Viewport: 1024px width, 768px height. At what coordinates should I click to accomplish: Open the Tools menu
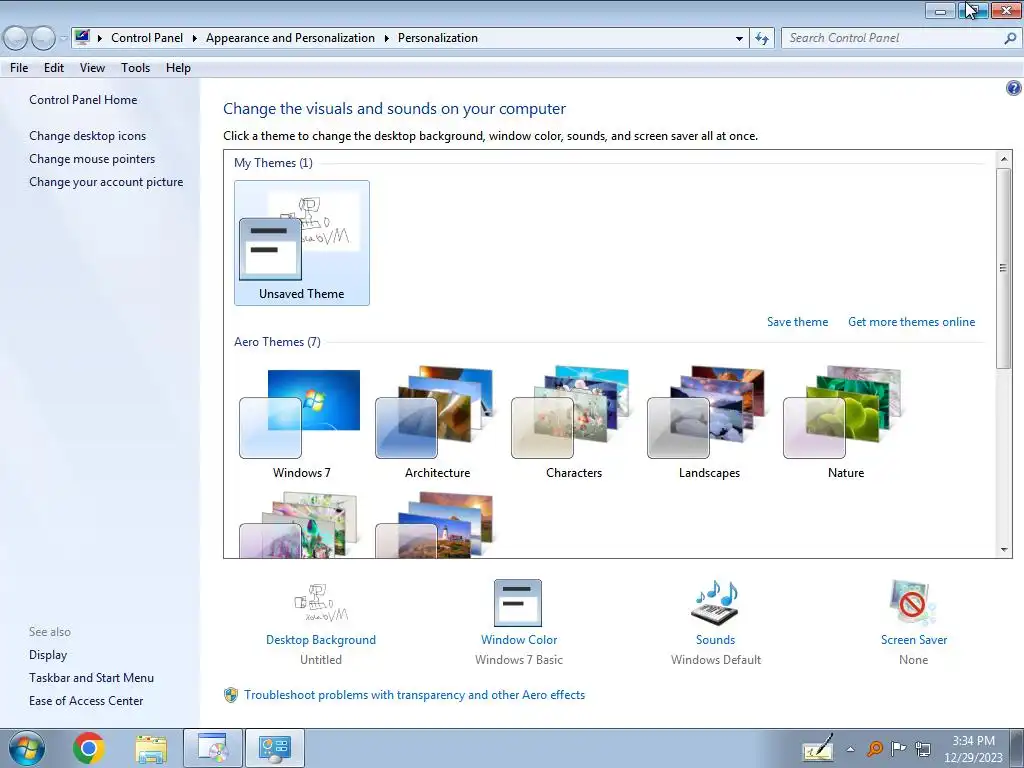point(135,68)
